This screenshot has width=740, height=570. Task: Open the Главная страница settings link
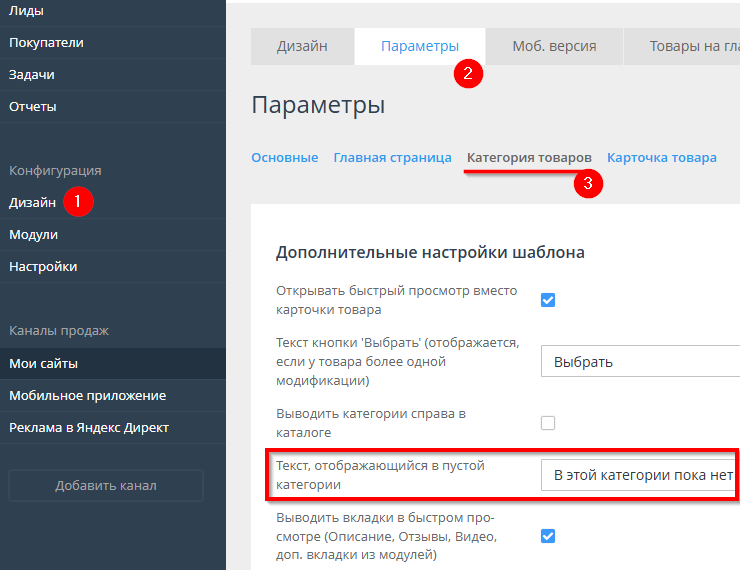(x=392, y=158)
